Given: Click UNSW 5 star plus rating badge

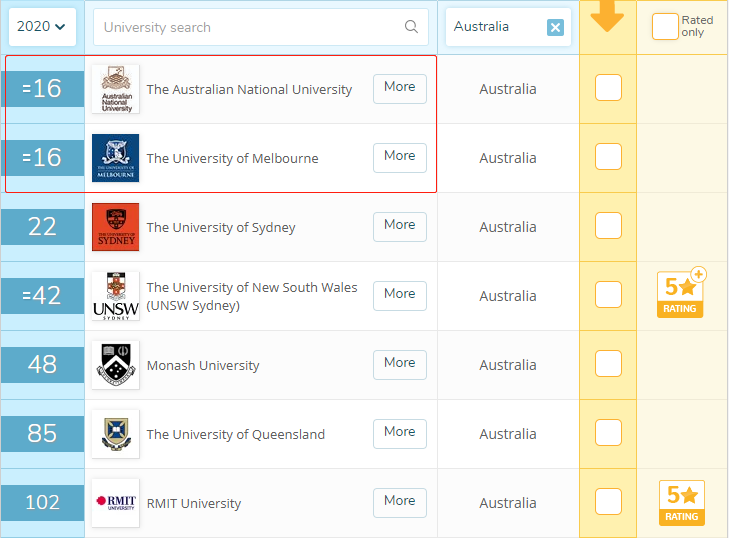Looking at the screenshot, I should (x=681, y=292).
